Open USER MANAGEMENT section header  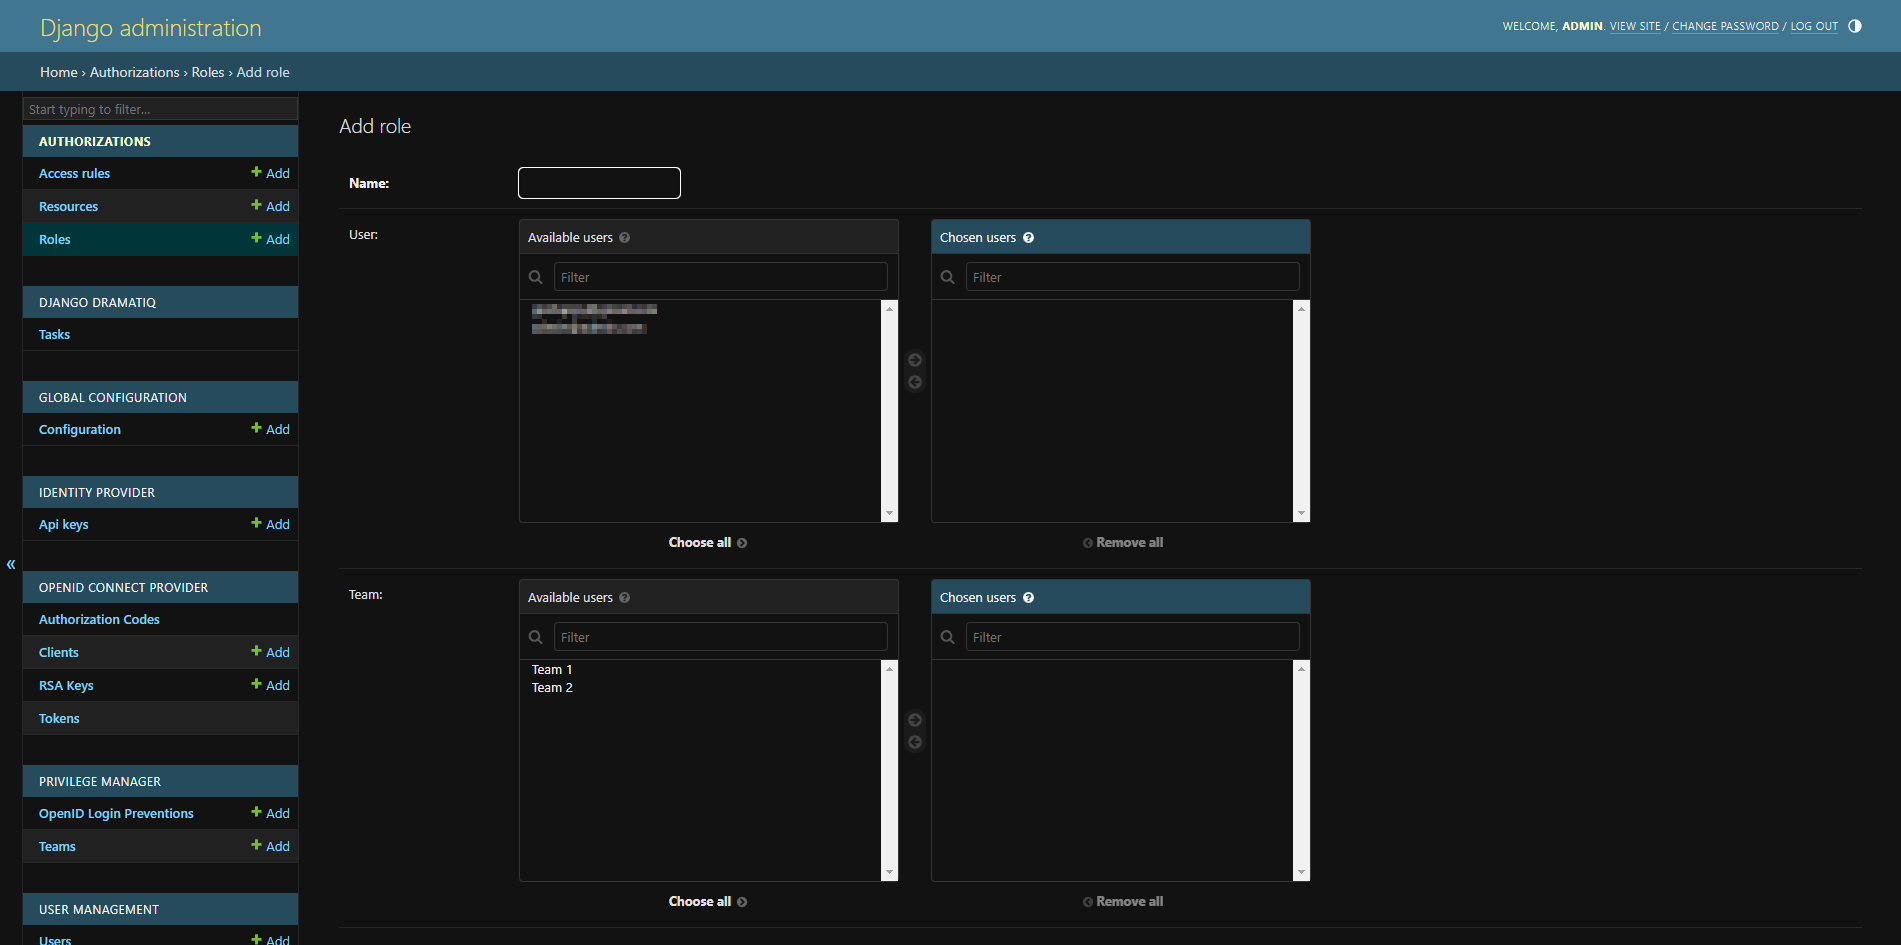[99, 909]
